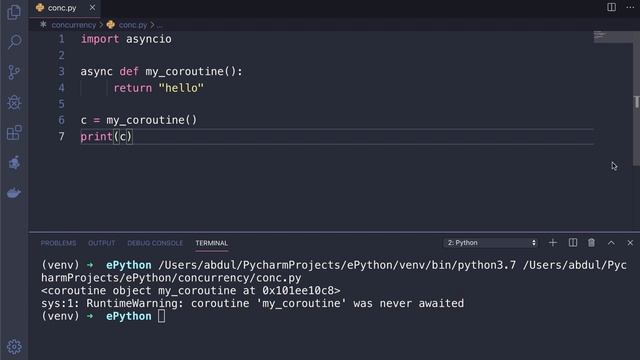Open the Run and Debug view

click(x=14, y=102)
